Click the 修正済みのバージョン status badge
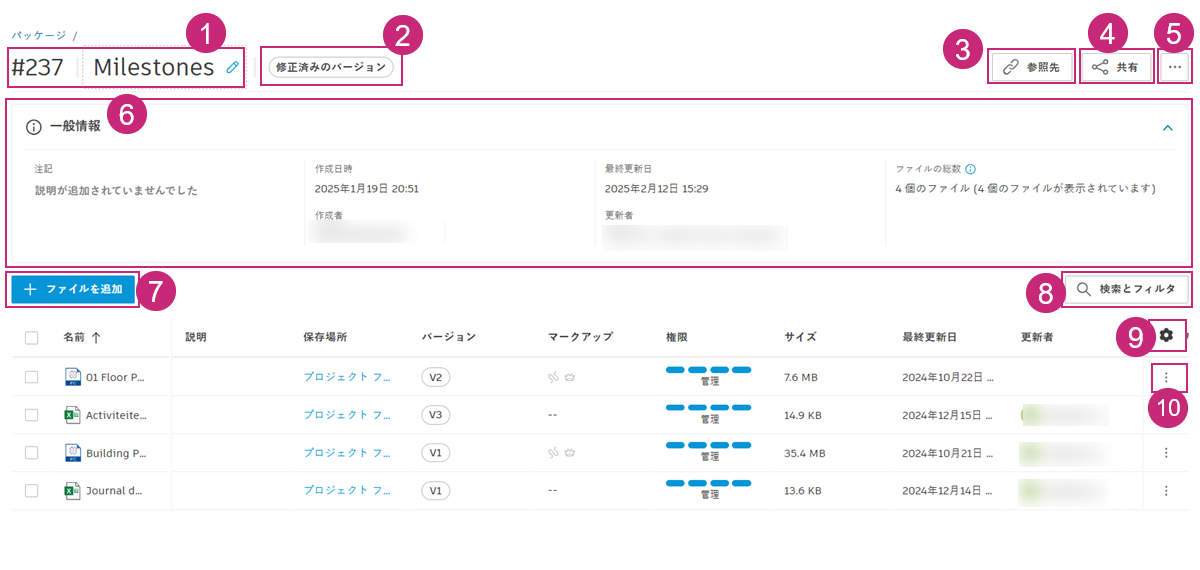The width and height of the screenshot is (1200, 570). 331,67
